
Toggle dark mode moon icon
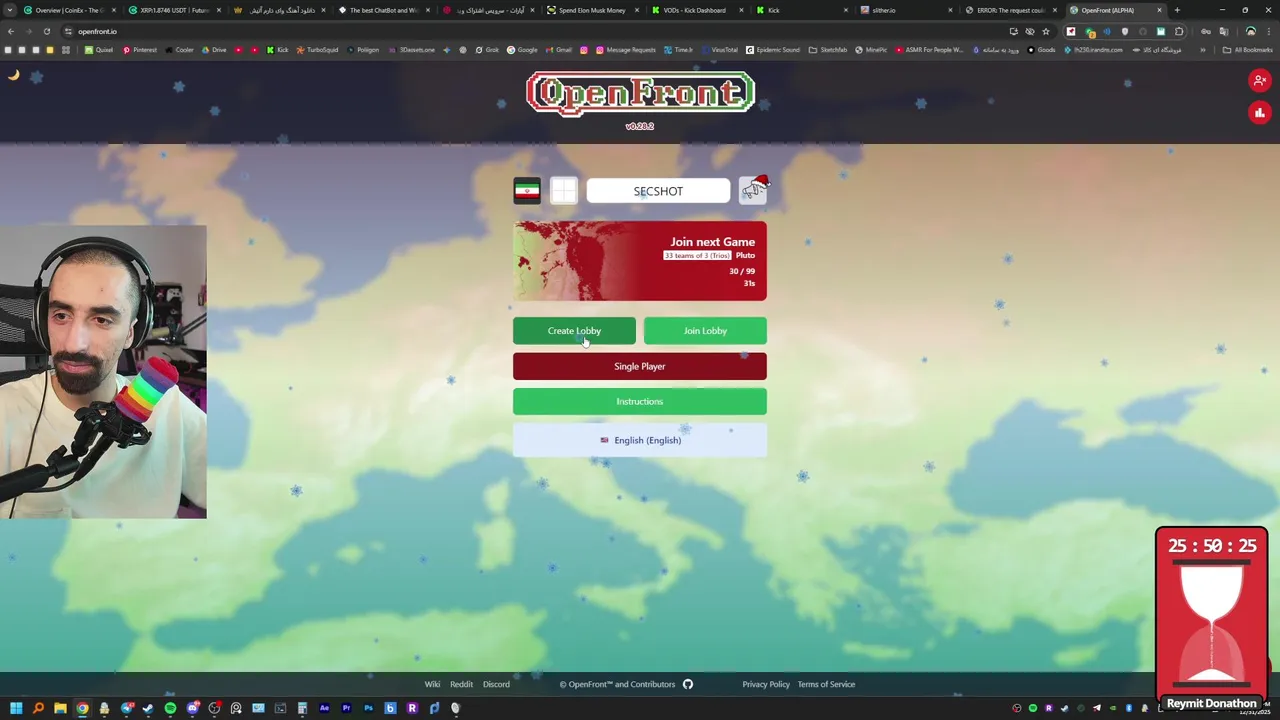[x=14, y=75]
